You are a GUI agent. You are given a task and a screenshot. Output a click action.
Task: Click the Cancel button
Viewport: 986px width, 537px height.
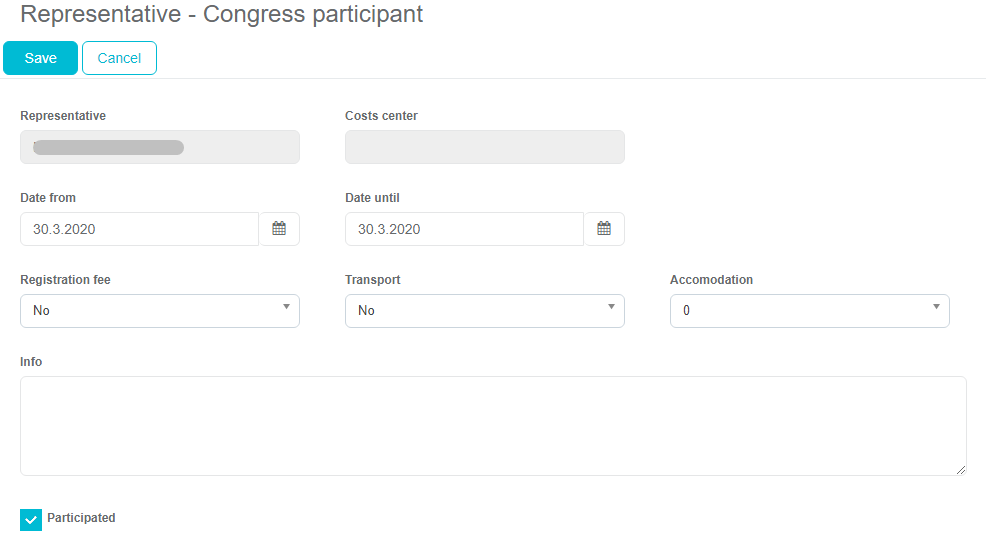(x=119, y=58)
